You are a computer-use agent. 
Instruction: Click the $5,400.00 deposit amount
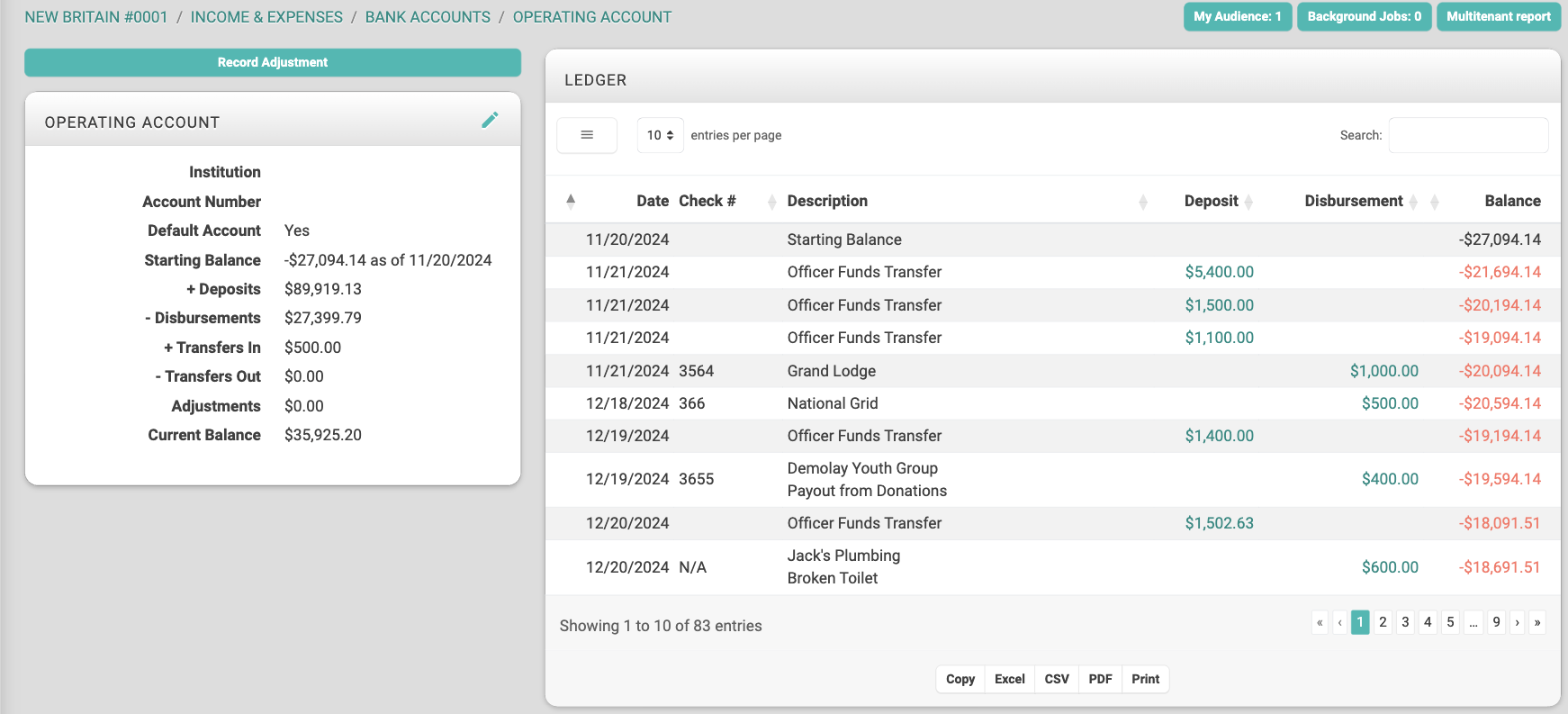(1219, 272)
